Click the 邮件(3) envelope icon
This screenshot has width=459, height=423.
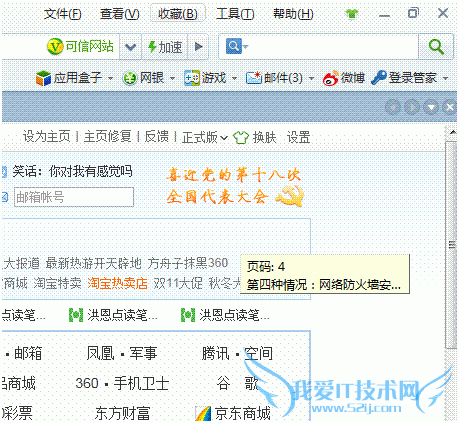pos(254,78)
